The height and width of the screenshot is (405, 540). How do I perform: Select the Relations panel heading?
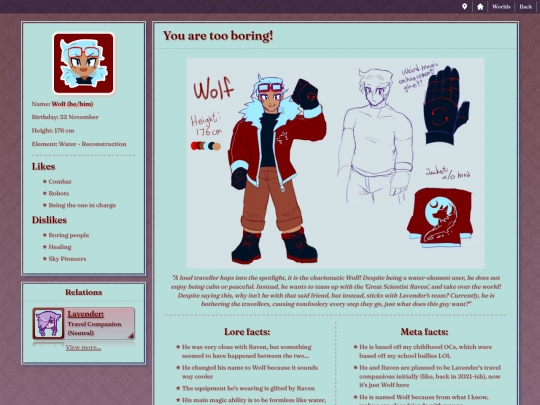[84, 292]
